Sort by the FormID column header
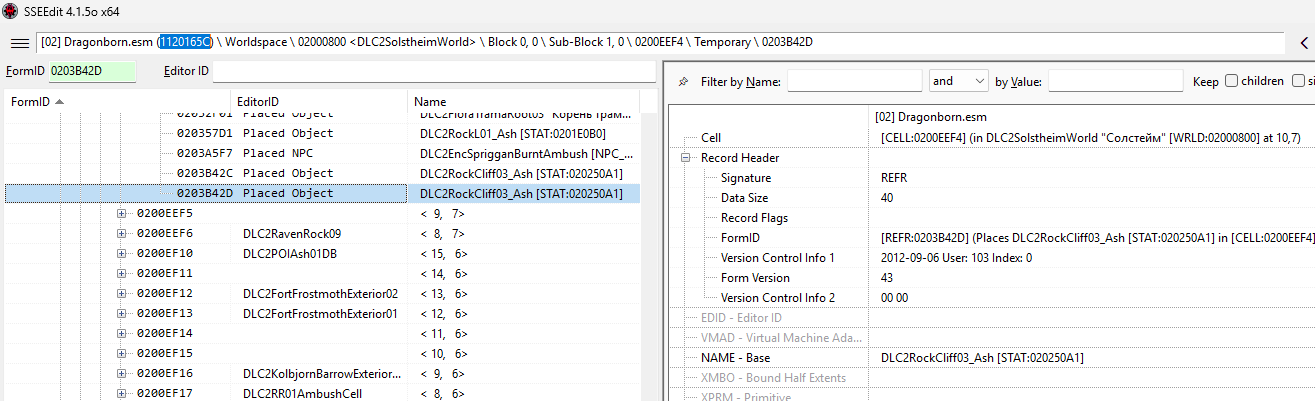 (x=117, y=102)
